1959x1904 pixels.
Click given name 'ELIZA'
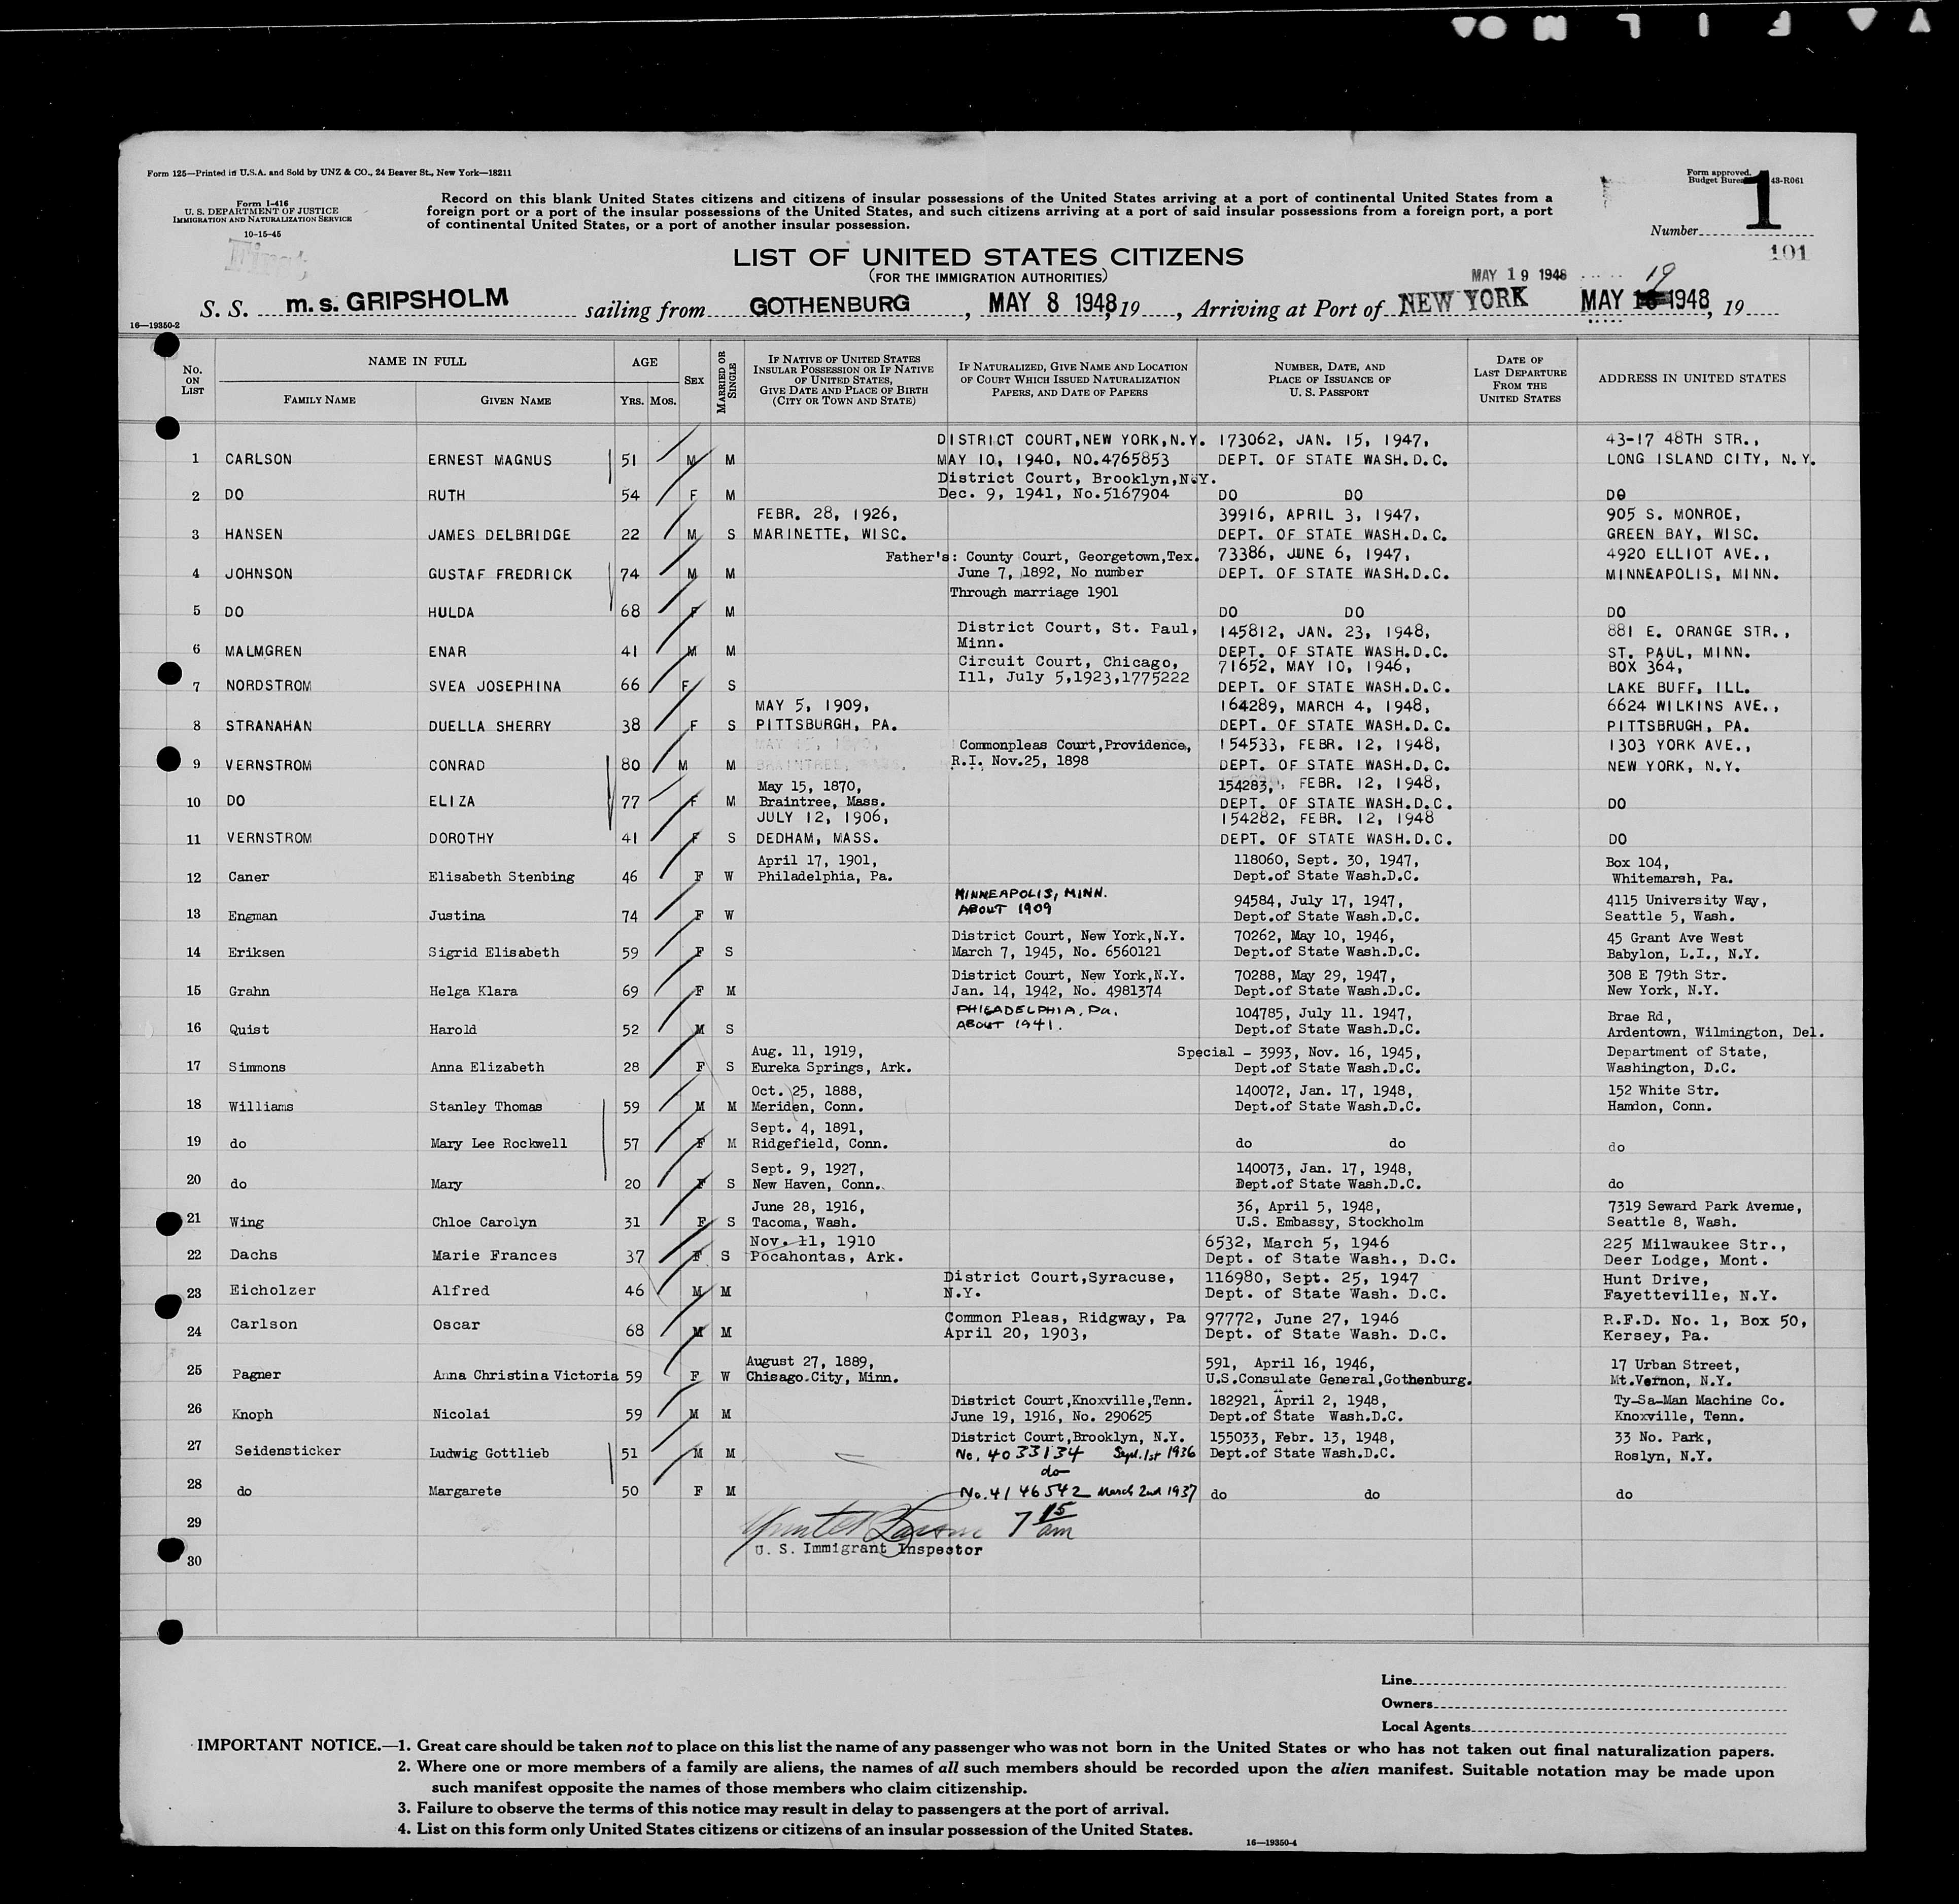coord(451,802)
